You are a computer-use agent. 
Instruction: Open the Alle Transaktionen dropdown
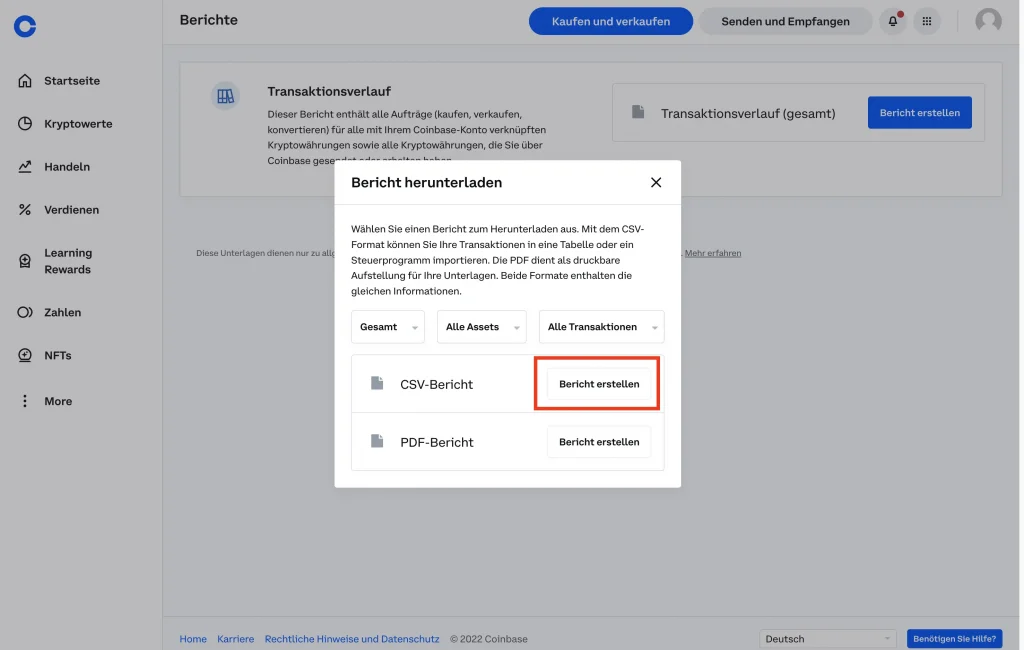601,327
